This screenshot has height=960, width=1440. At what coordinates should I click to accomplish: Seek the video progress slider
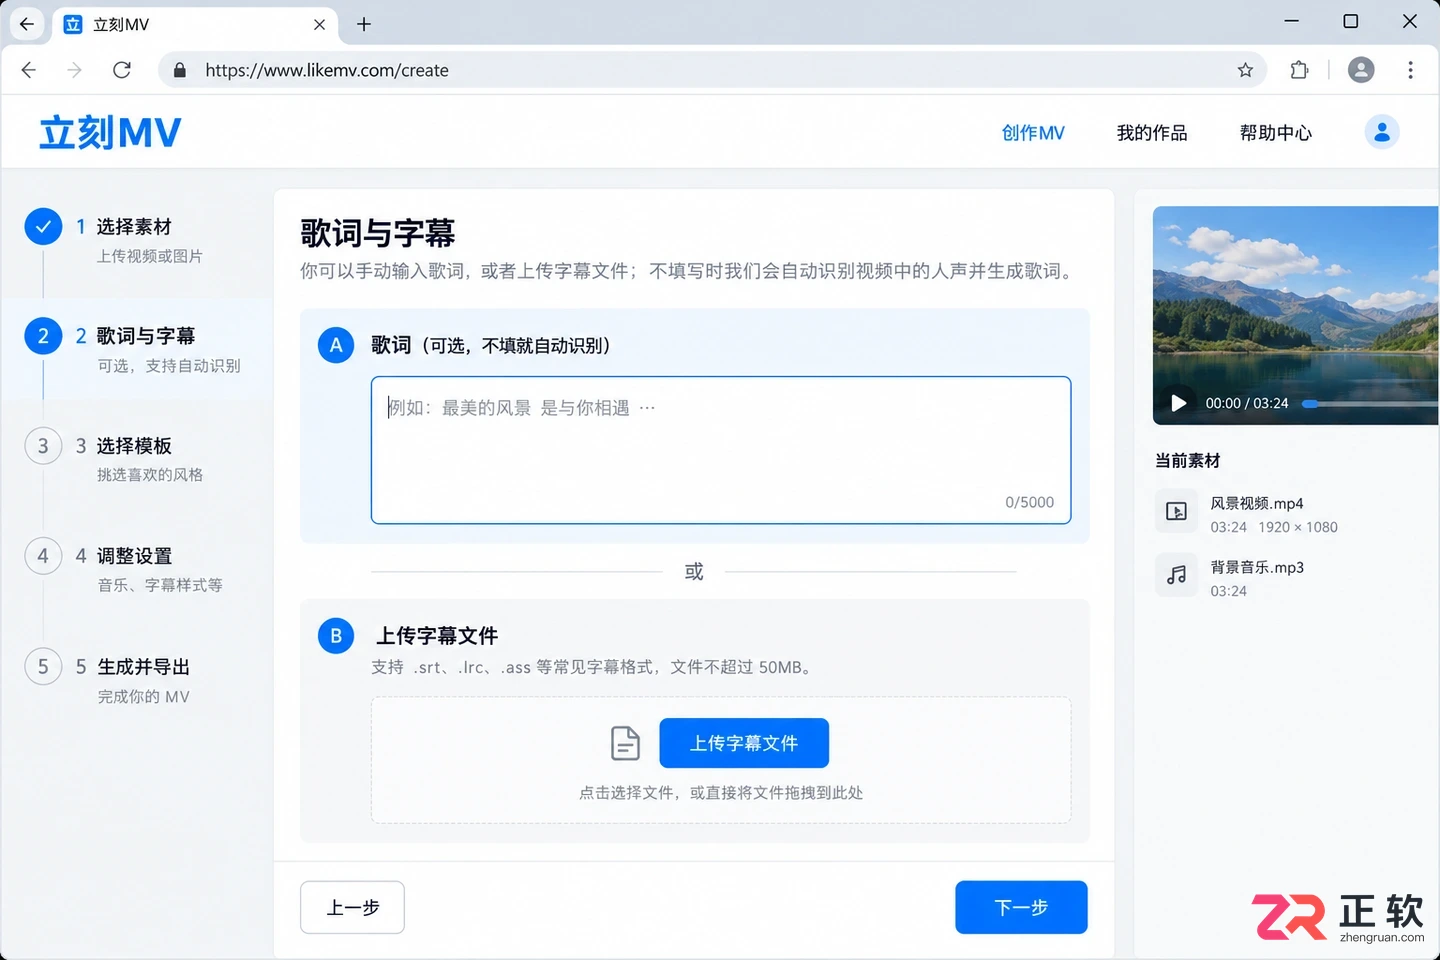[1370, 404]
